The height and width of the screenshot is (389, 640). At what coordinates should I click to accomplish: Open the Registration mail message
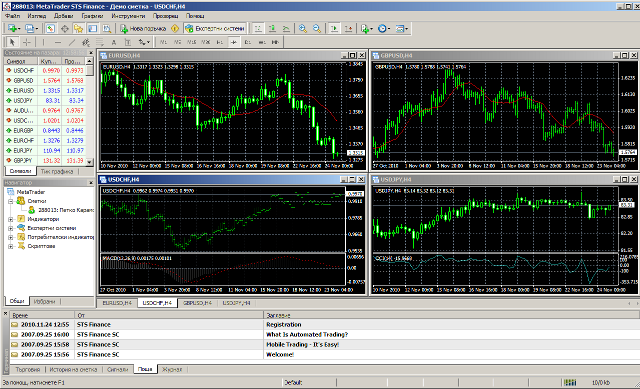point(324,325)
